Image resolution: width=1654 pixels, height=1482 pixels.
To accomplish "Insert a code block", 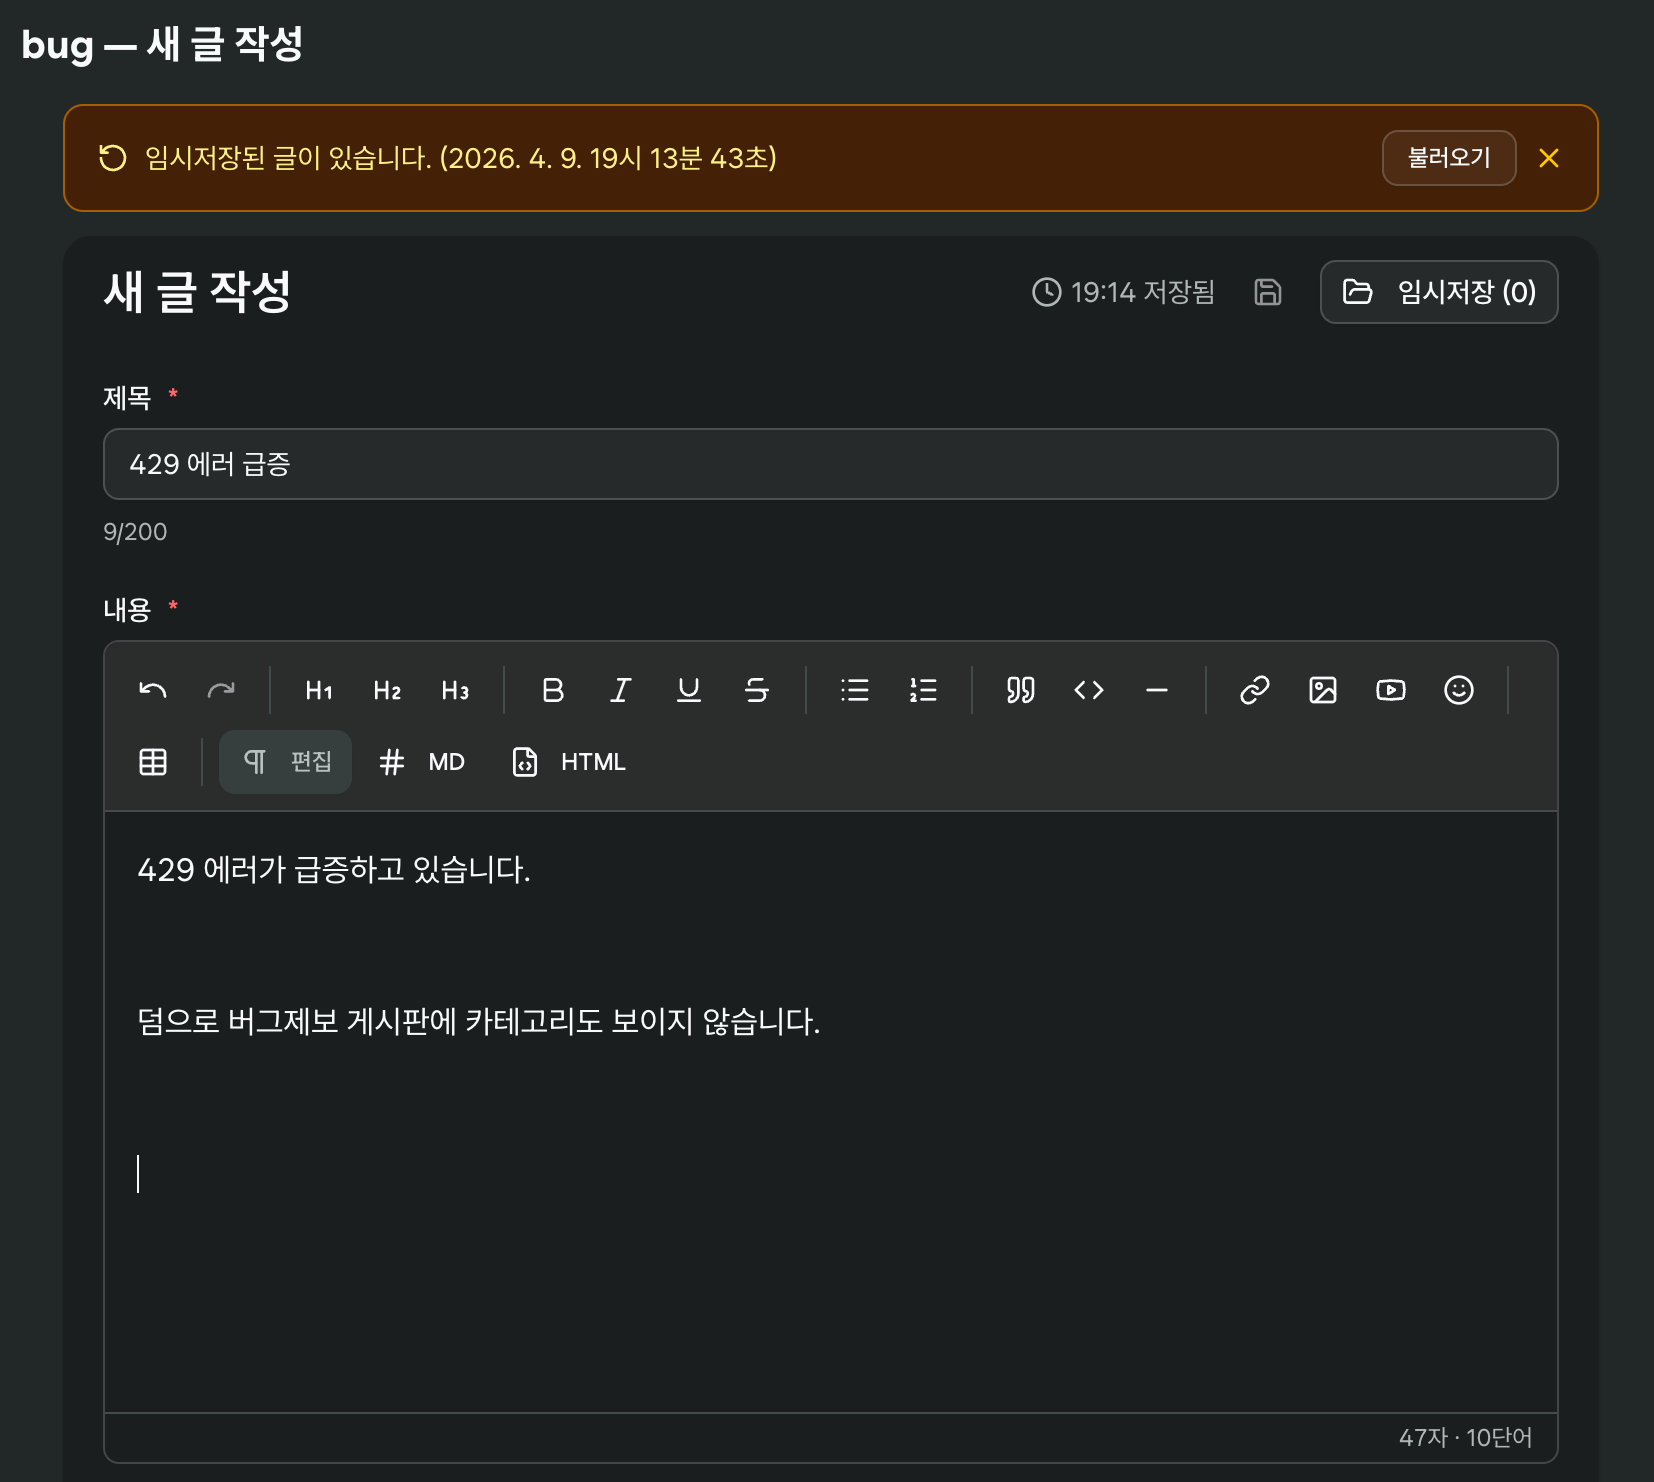I will (1089, 690).
